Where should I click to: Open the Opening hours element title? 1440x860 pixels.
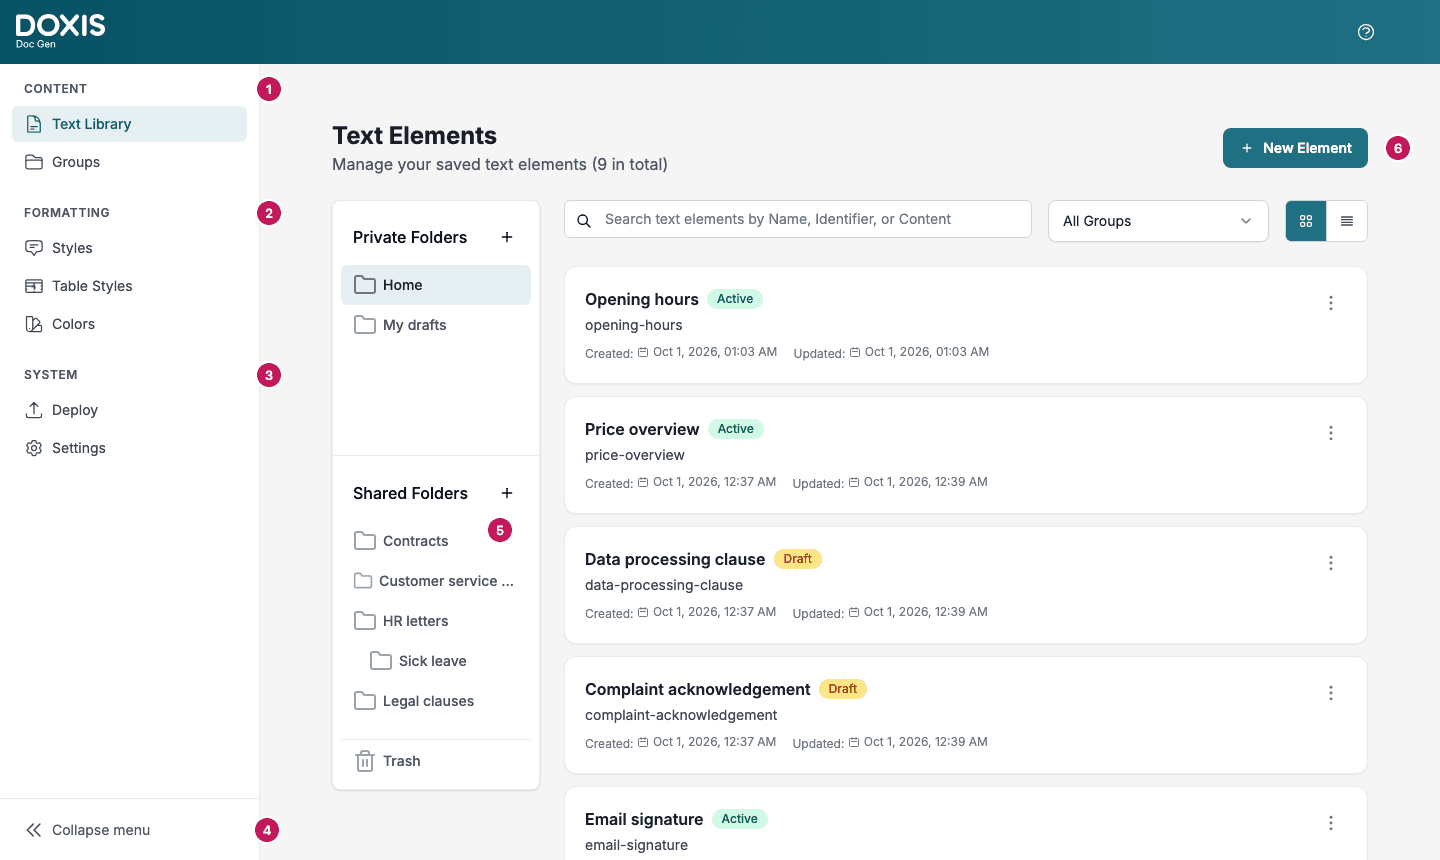point(642,299)
